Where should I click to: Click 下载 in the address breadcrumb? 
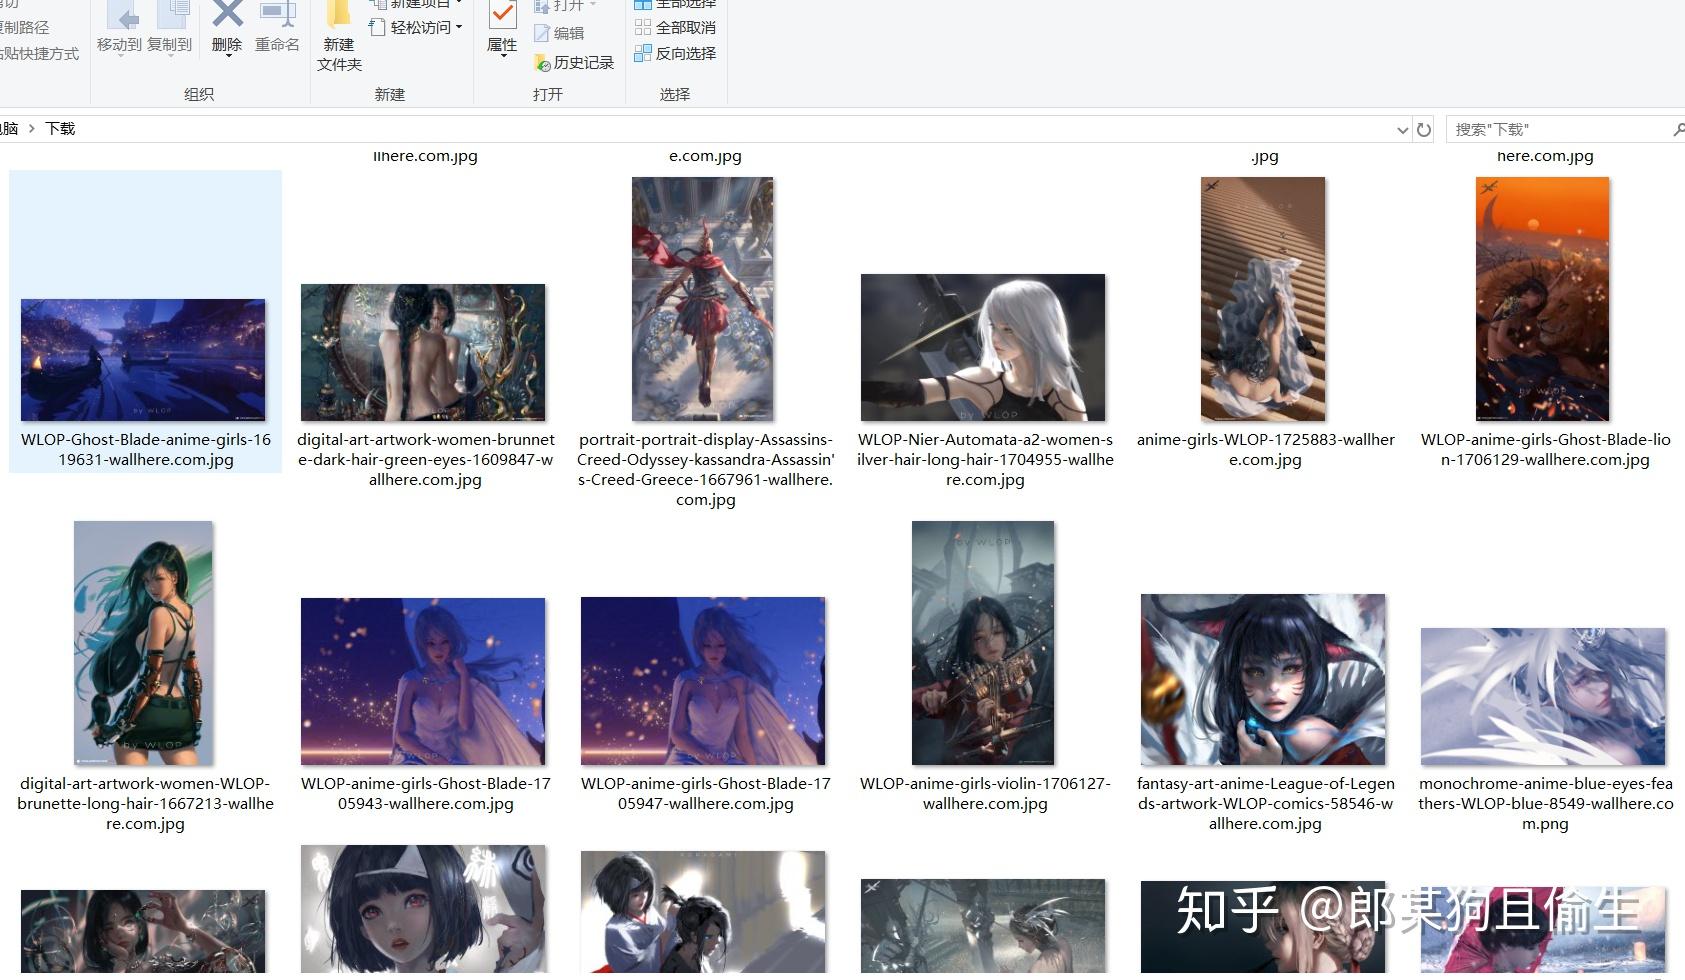click(x=60, y=128)
